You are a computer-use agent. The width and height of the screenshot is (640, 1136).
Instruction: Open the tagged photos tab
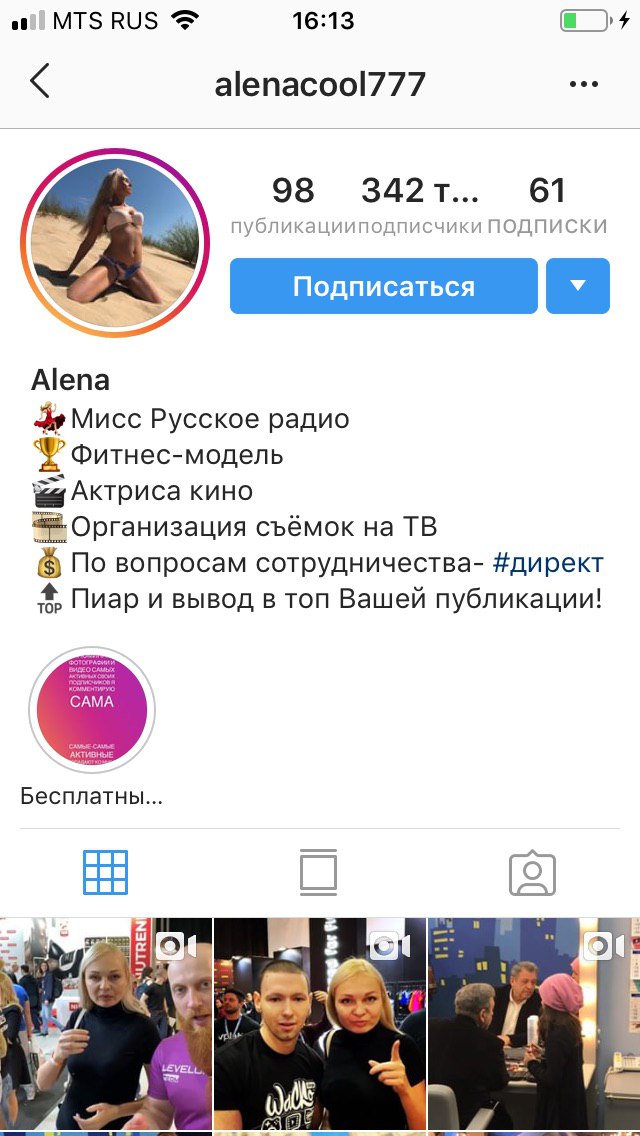click(x=532, y=873)
